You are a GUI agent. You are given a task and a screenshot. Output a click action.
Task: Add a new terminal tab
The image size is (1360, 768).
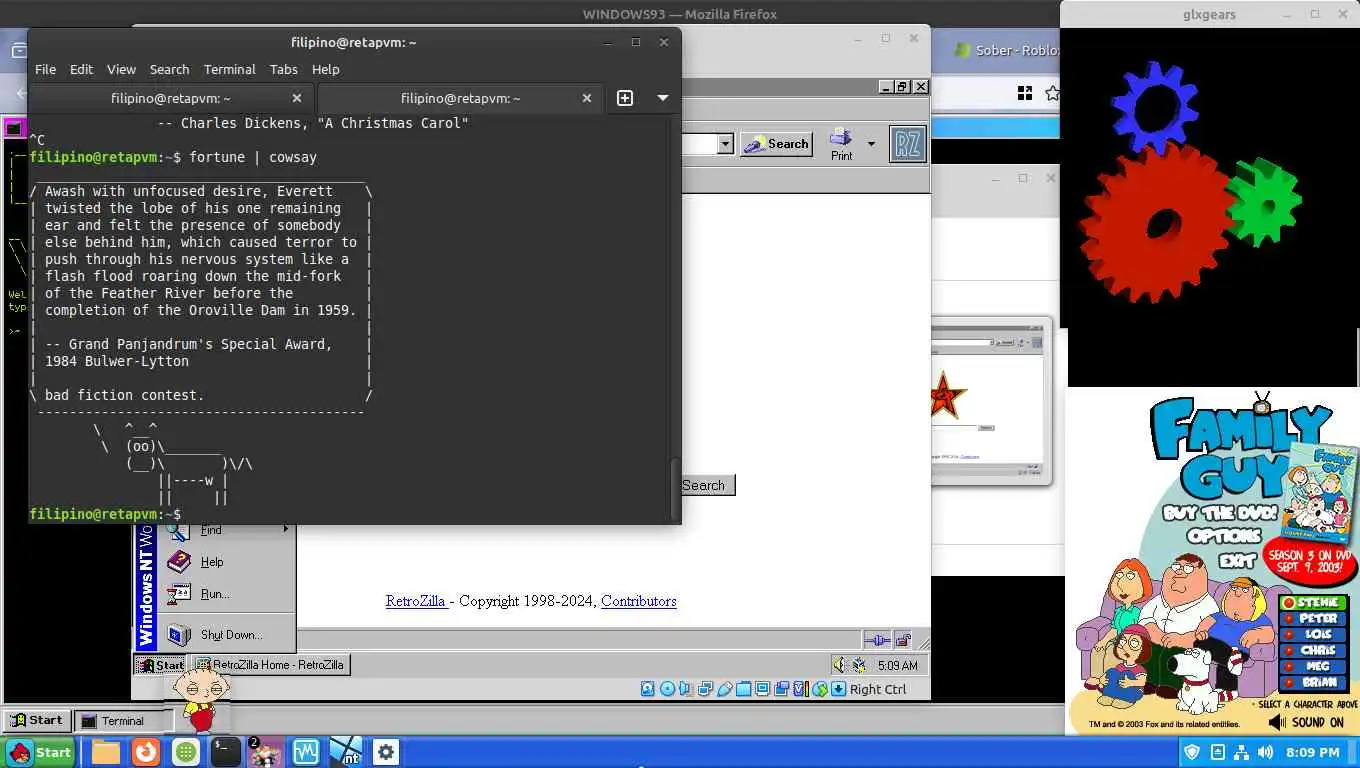[x=625, y=98]
